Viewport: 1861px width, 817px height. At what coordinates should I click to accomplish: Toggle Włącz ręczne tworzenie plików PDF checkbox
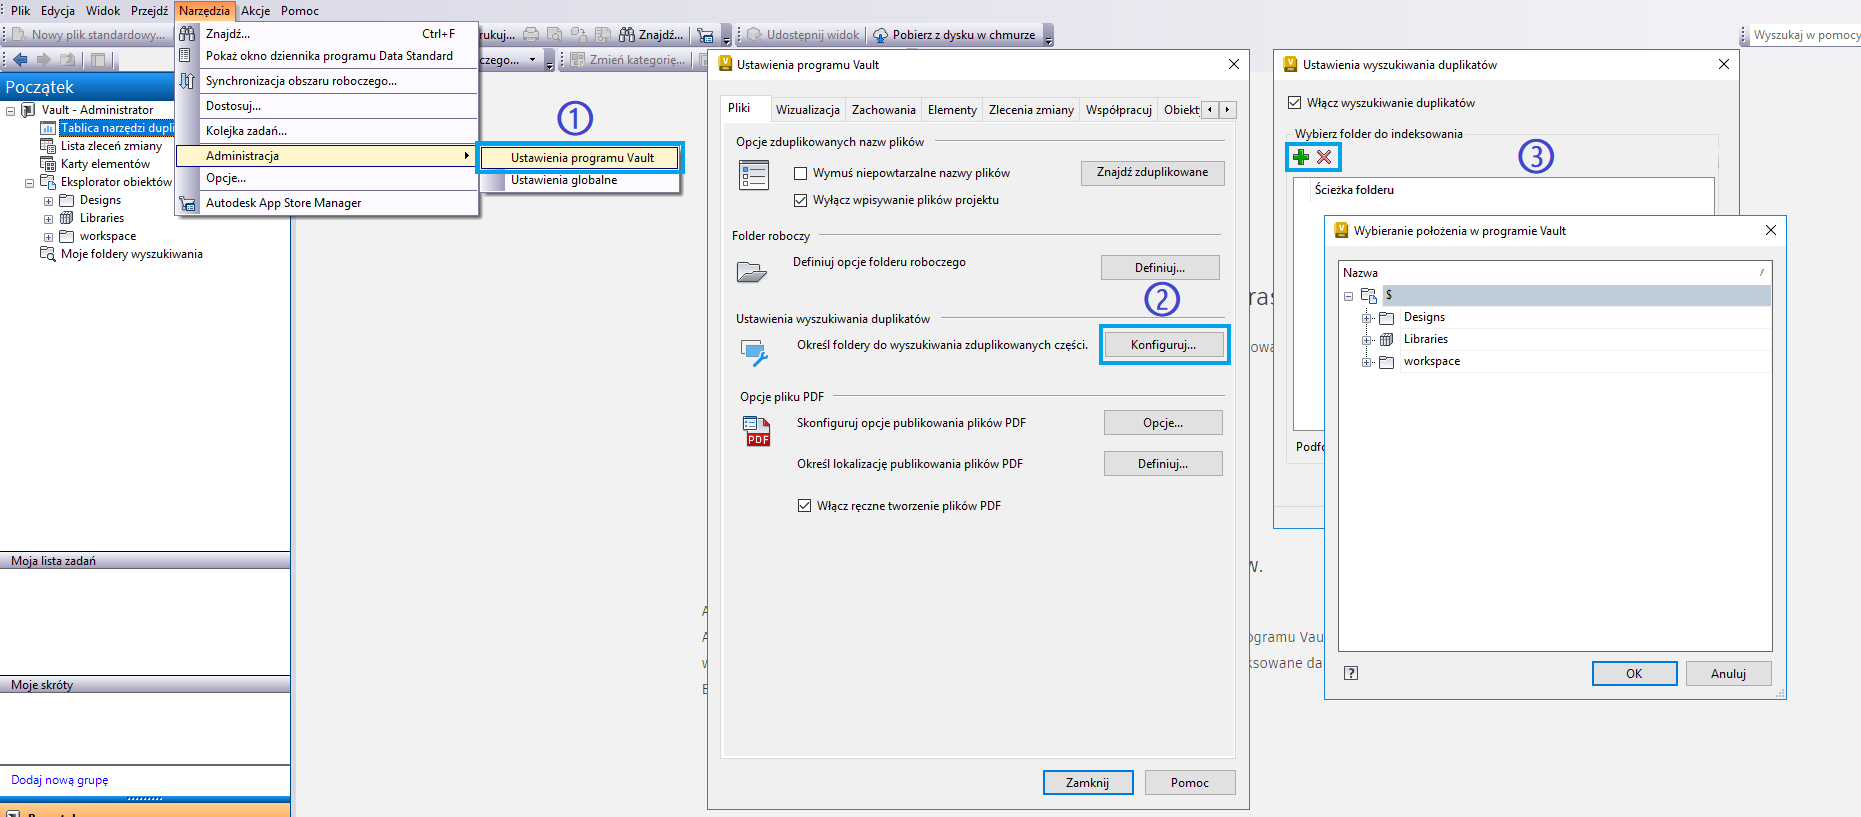coord(804,506)
